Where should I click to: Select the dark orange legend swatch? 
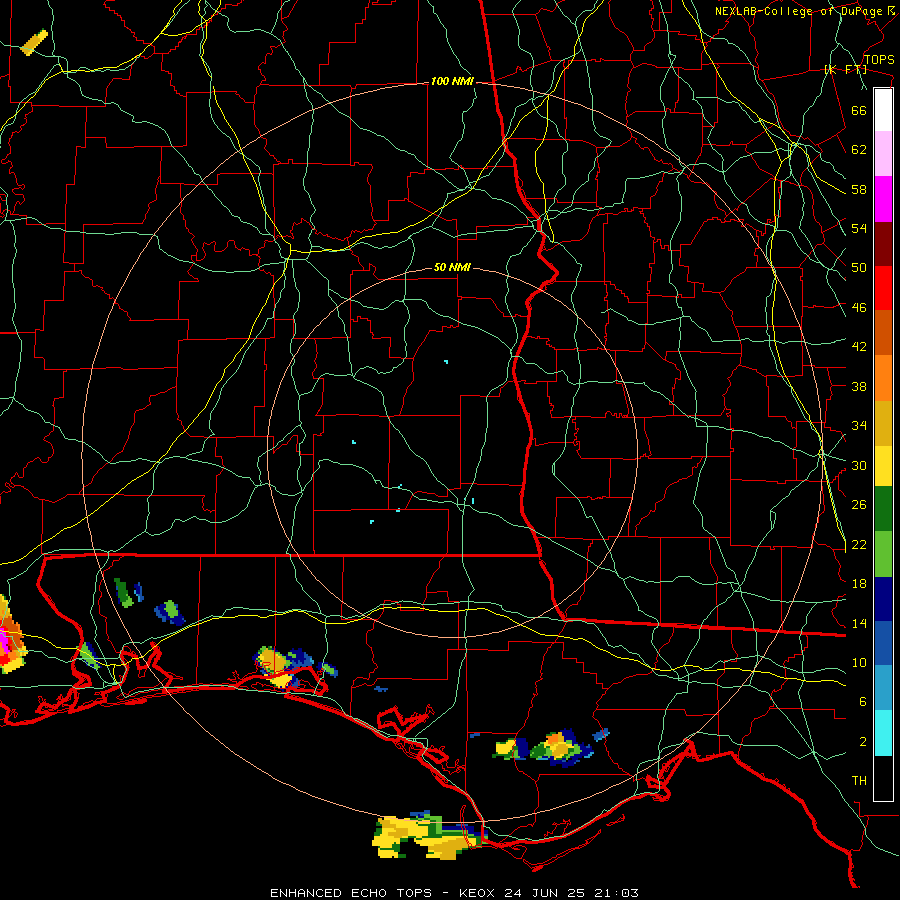pyautogui.click(x=883, y=333)
